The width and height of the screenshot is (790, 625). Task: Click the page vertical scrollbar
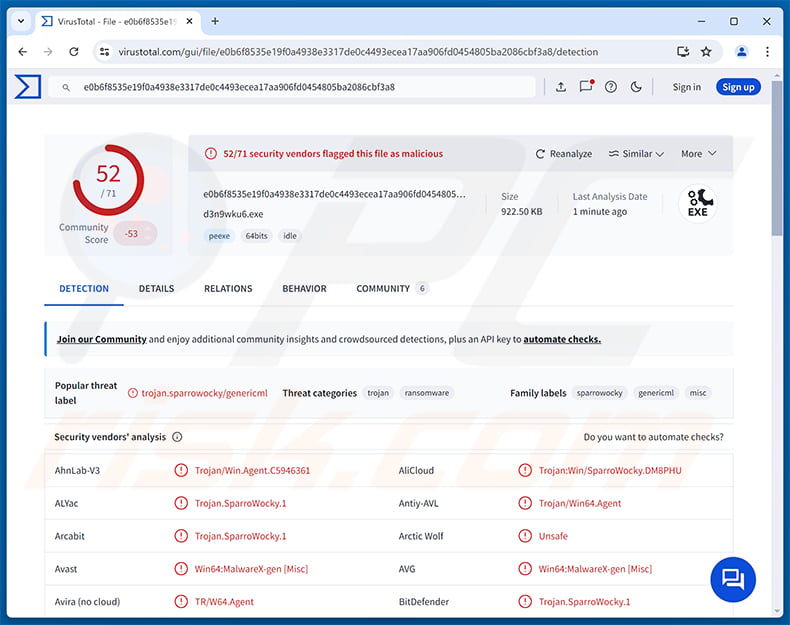point(776,158)
